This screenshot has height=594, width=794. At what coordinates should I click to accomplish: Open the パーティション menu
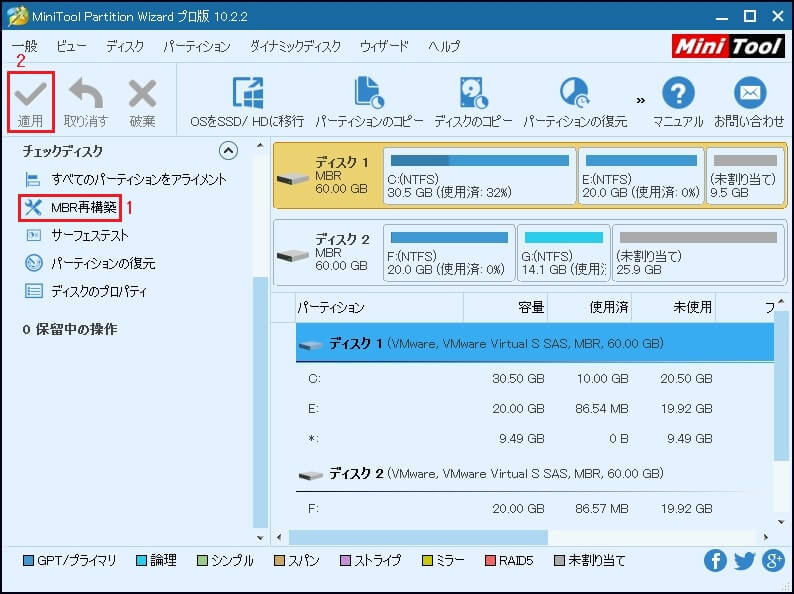[196, 47]
